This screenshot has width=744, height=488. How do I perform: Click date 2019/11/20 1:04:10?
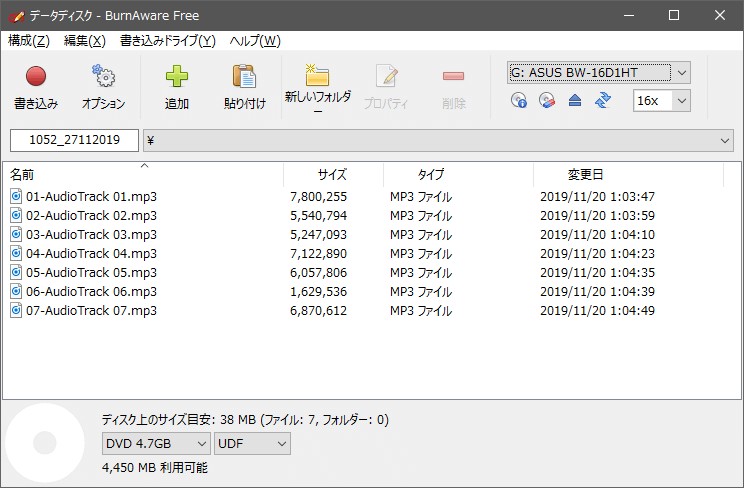[597, 235]
